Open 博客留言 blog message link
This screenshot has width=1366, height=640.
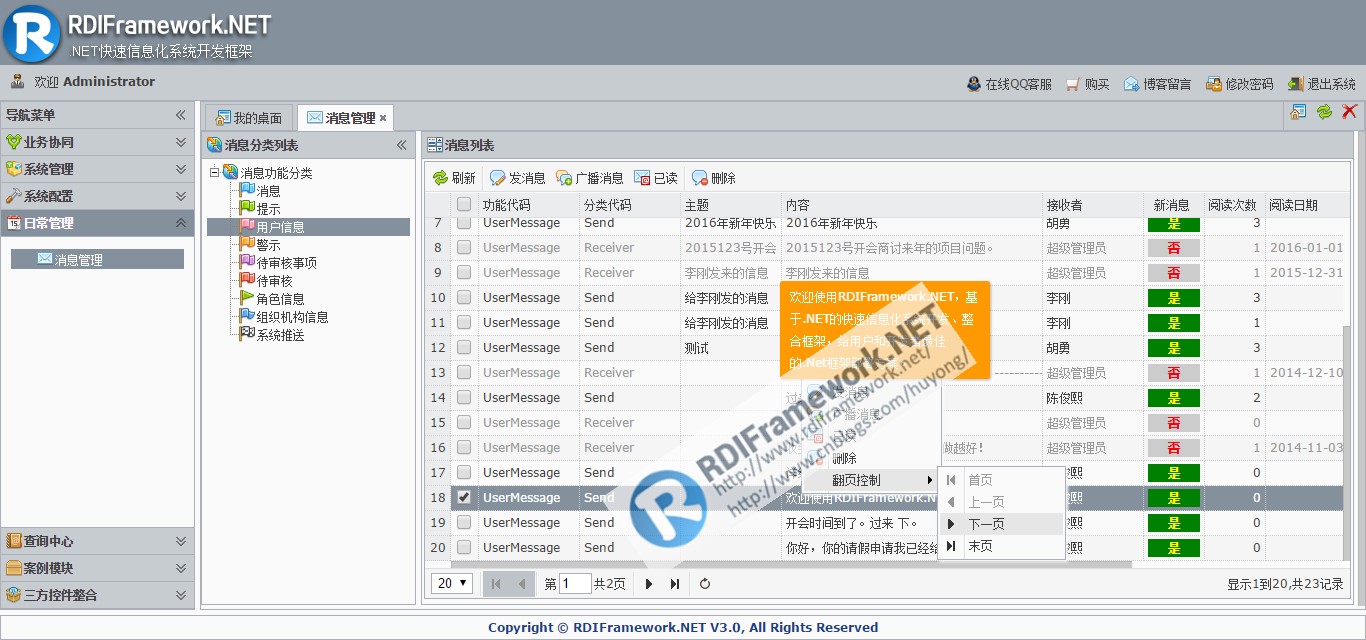pyautogui.click(x=1158, y=84)
